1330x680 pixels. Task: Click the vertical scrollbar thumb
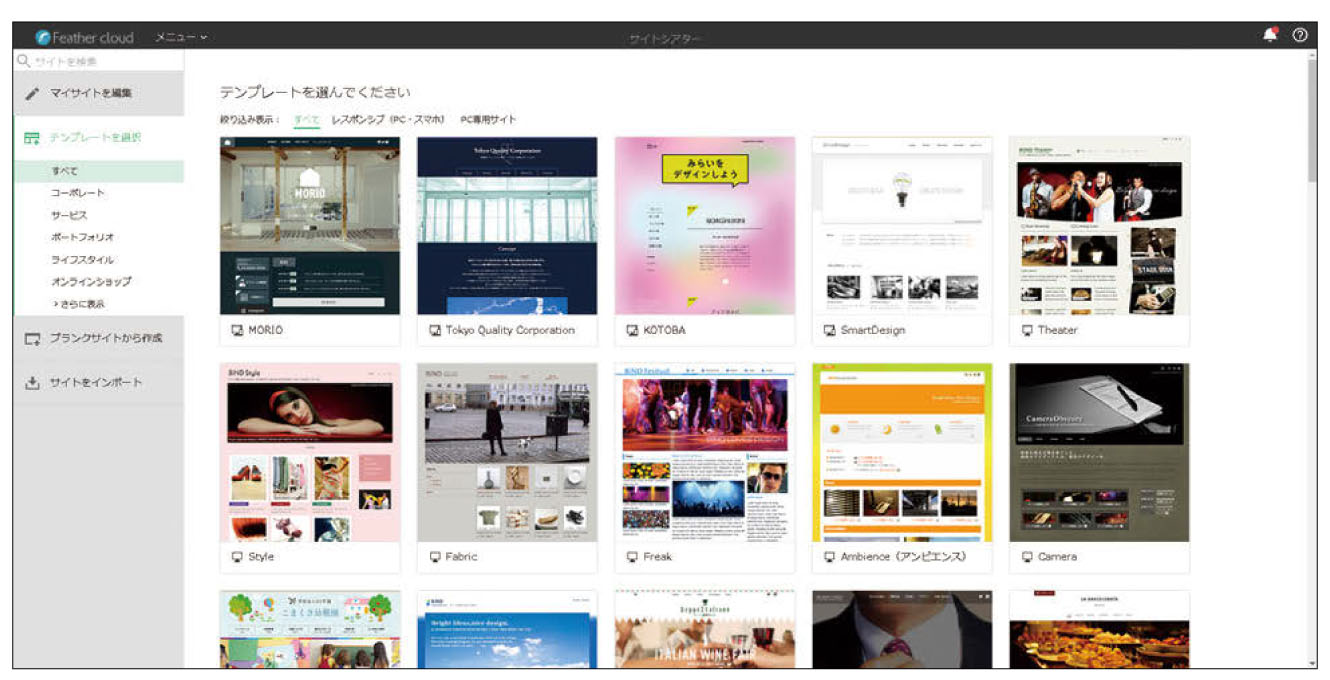(1312, 123)
